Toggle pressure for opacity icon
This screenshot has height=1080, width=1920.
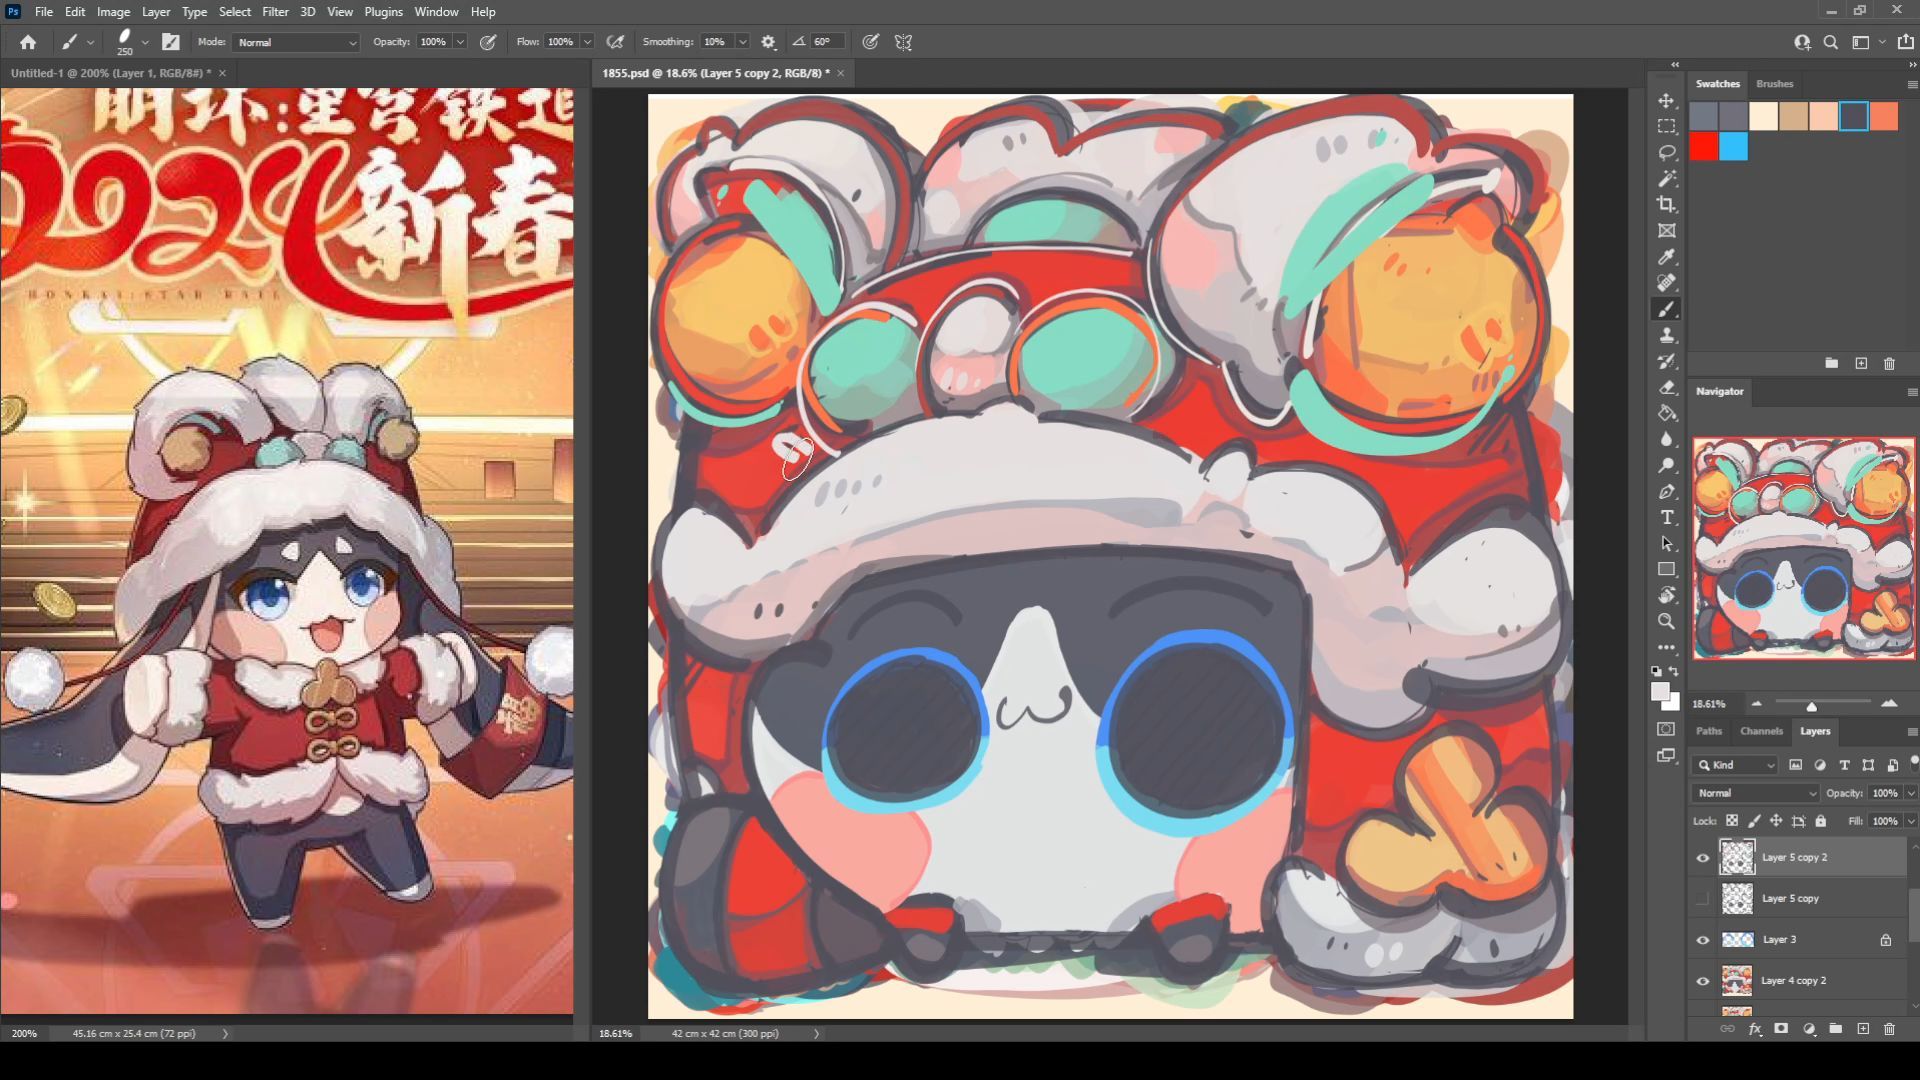click(488, 42)
